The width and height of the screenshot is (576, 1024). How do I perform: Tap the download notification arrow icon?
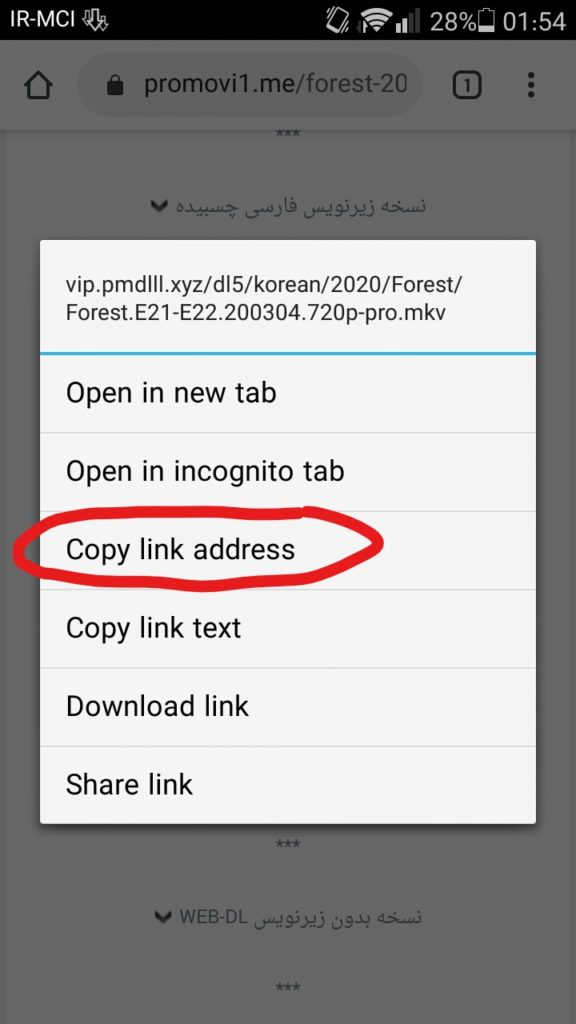(95, 21)
